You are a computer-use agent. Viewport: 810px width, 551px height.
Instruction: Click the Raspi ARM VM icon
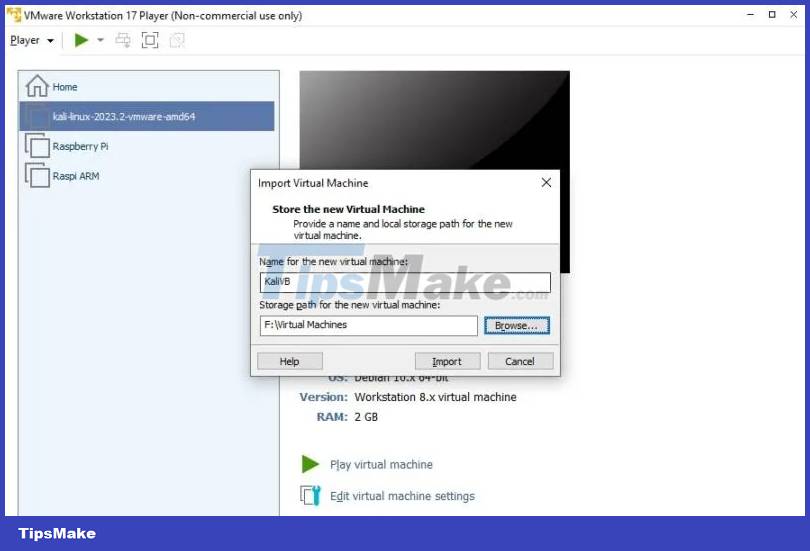pyautogui.click(x=37, y=176)
